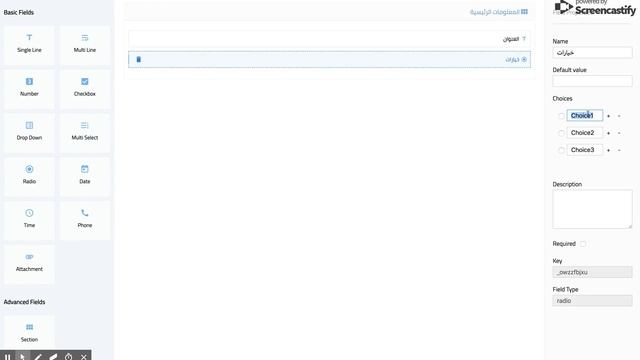Add a Time field
Screen dimensions: 640x360
point(29,220)
